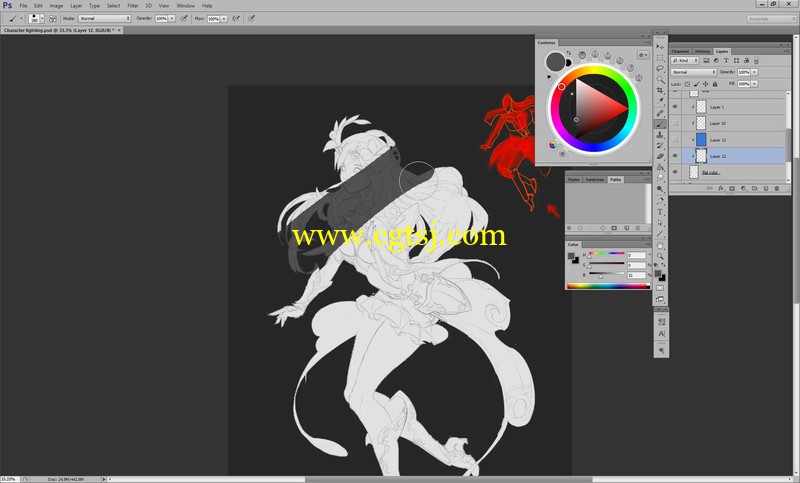This screenshot has height=483, width=800.
Task: Open tool preset picker arrow
Action: [21, 18]
